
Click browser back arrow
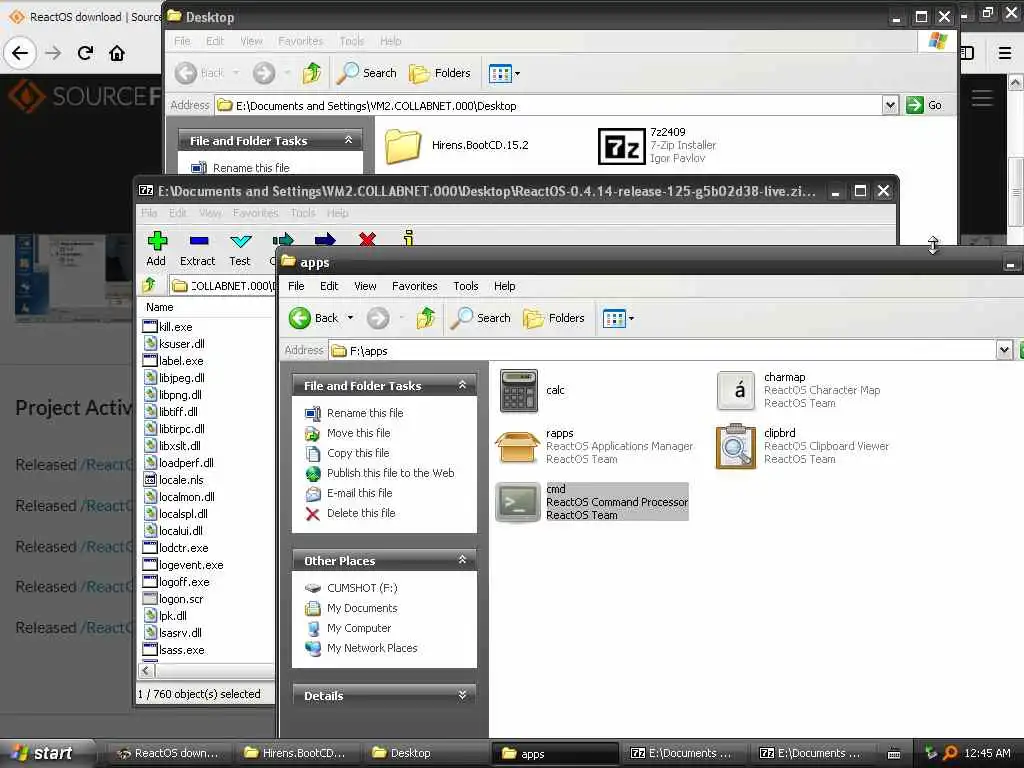(20, 53)
